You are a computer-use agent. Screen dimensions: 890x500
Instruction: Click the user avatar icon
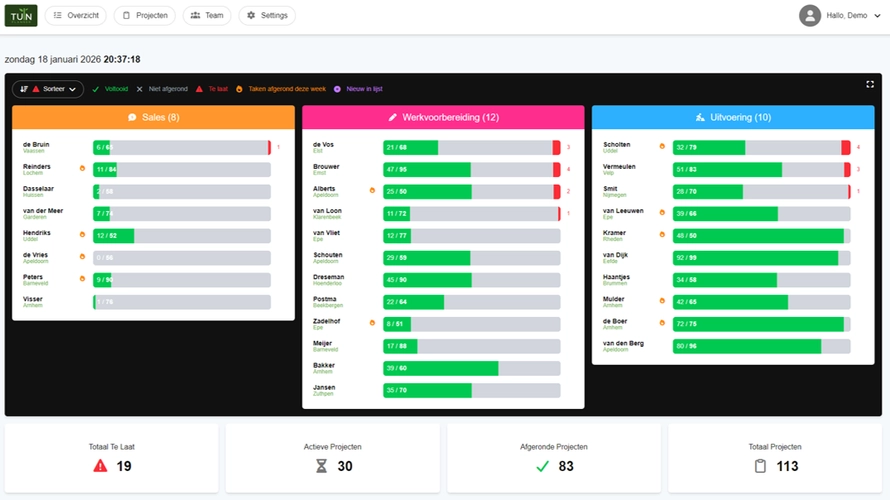[x=810, y=16]
